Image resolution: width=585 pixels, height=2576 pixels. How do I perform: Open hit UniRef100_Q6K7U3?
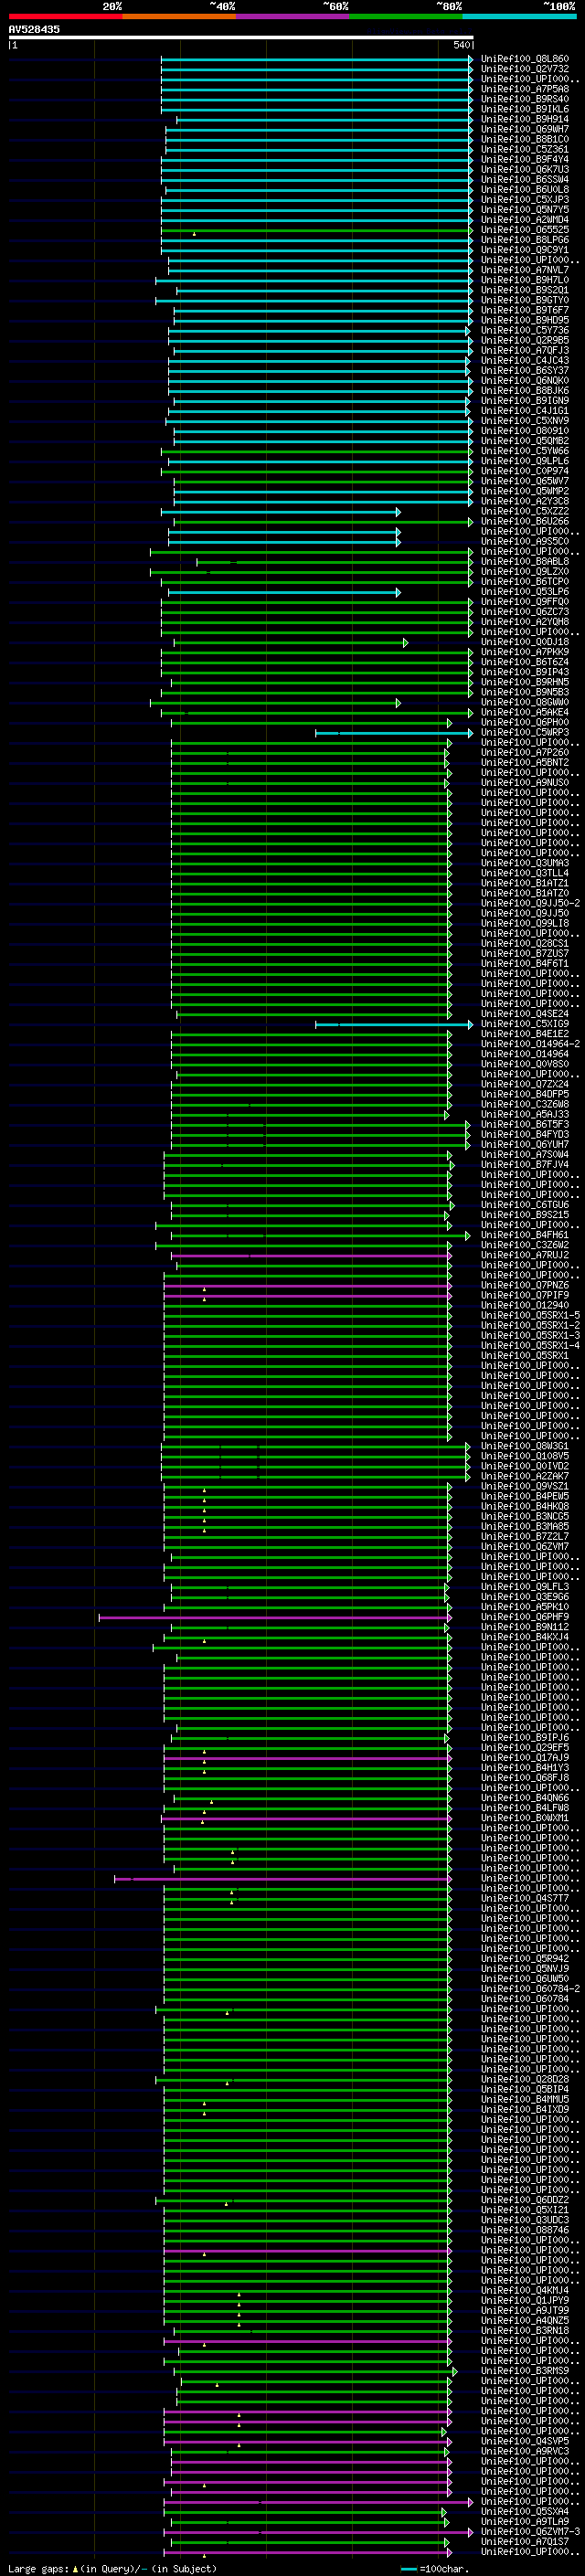click(x=525, y=169)
